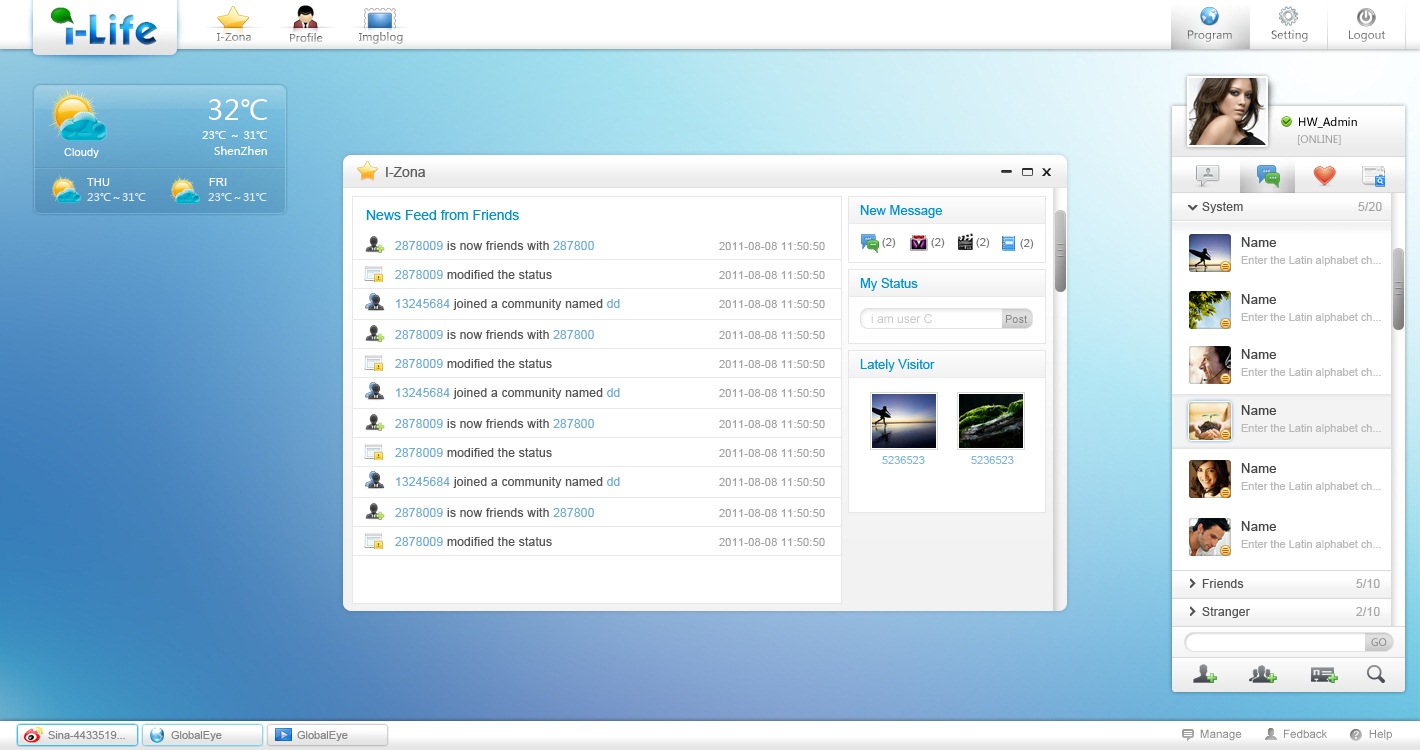This screenshot has height=750, width=1420.
Task: Open the clapperboard video messages icon
Action: point(965,243)
